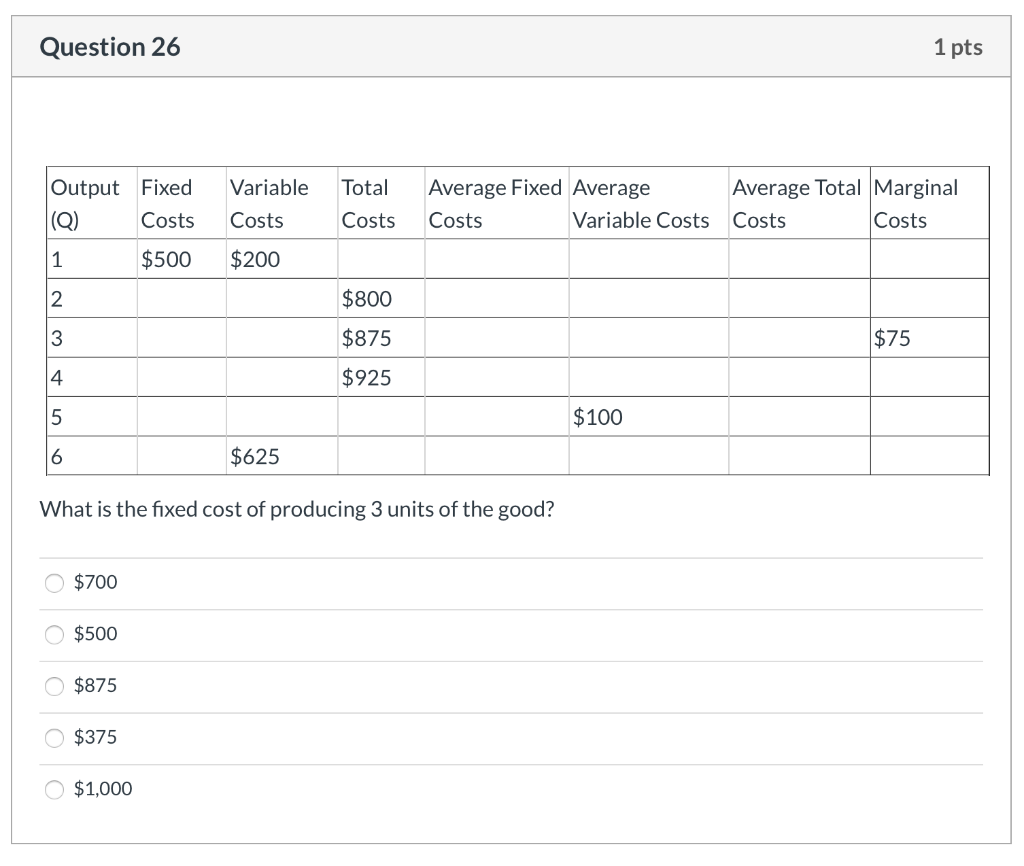
Task: Choose the $375 radio button
Action: (x=54, y=737)
